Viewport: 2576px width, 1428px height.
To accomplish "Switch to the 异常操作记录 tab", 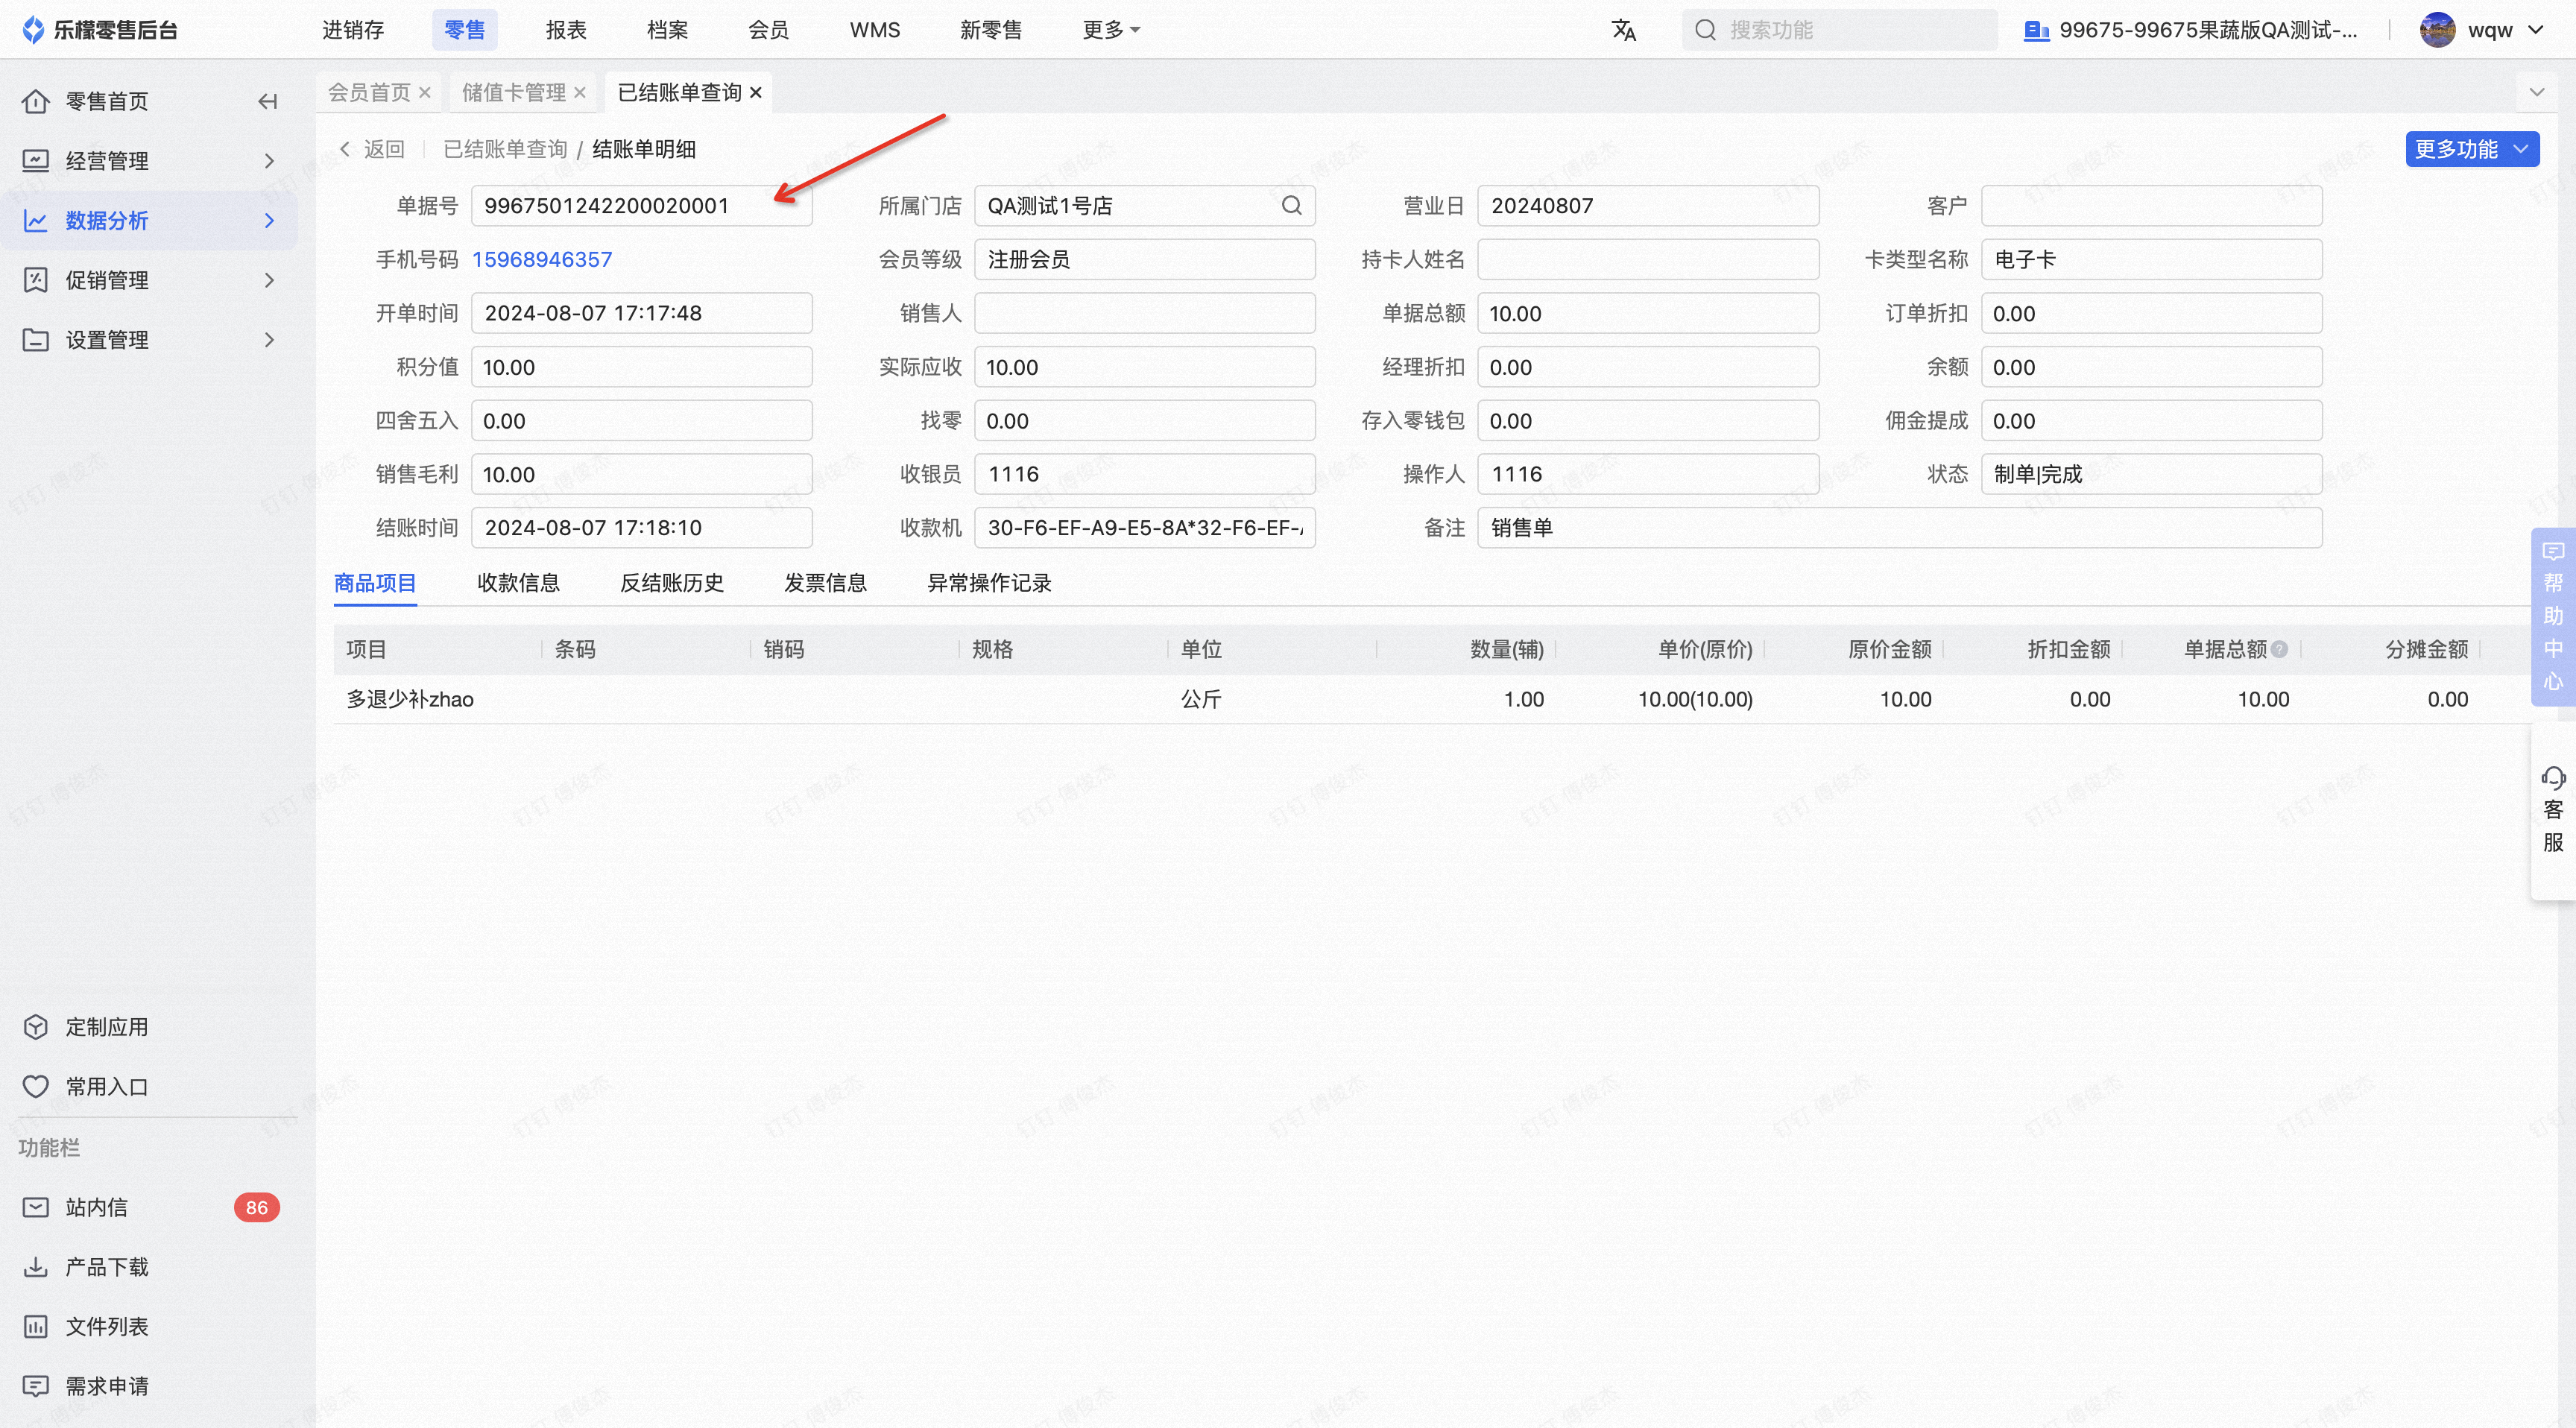I will pos(989,583).
